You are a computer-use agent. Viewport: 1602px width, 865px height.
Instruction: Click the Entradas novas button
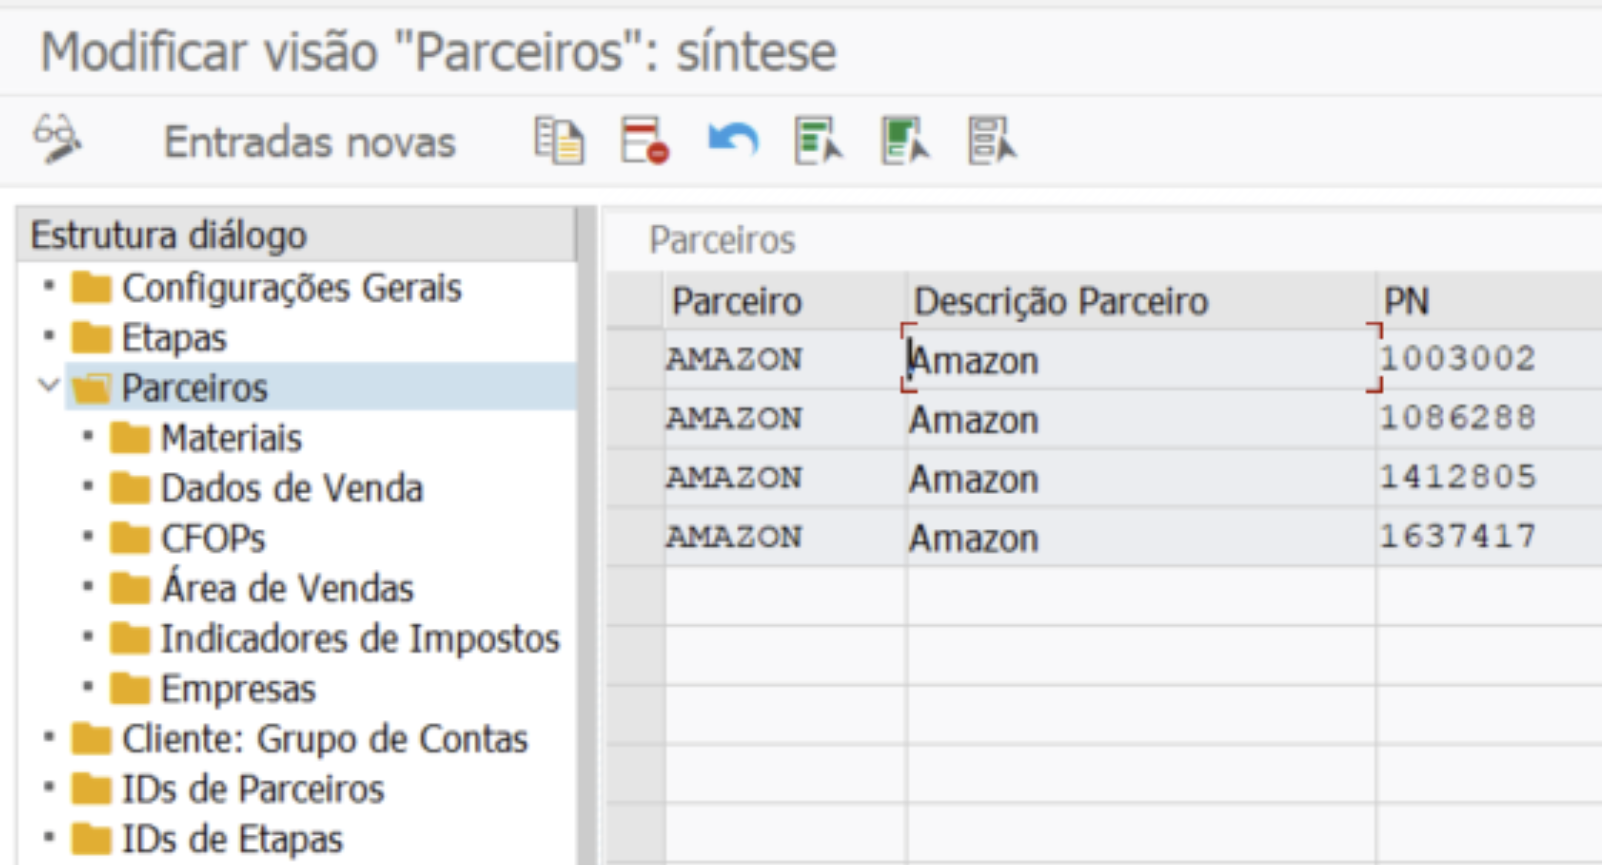[x=309, y=142]
